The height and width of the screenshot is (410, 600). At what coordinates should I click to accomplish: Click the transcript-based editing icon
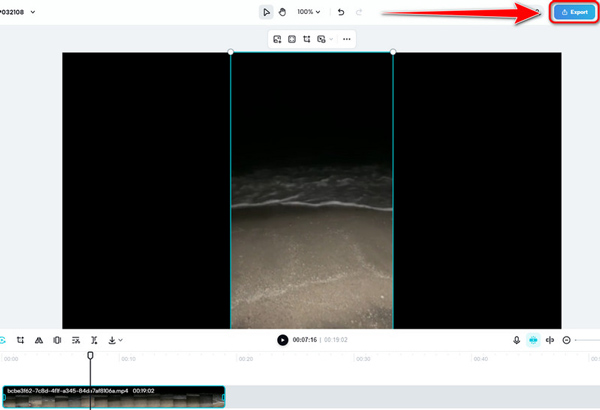pyautogui.click(x=76, y=340)
